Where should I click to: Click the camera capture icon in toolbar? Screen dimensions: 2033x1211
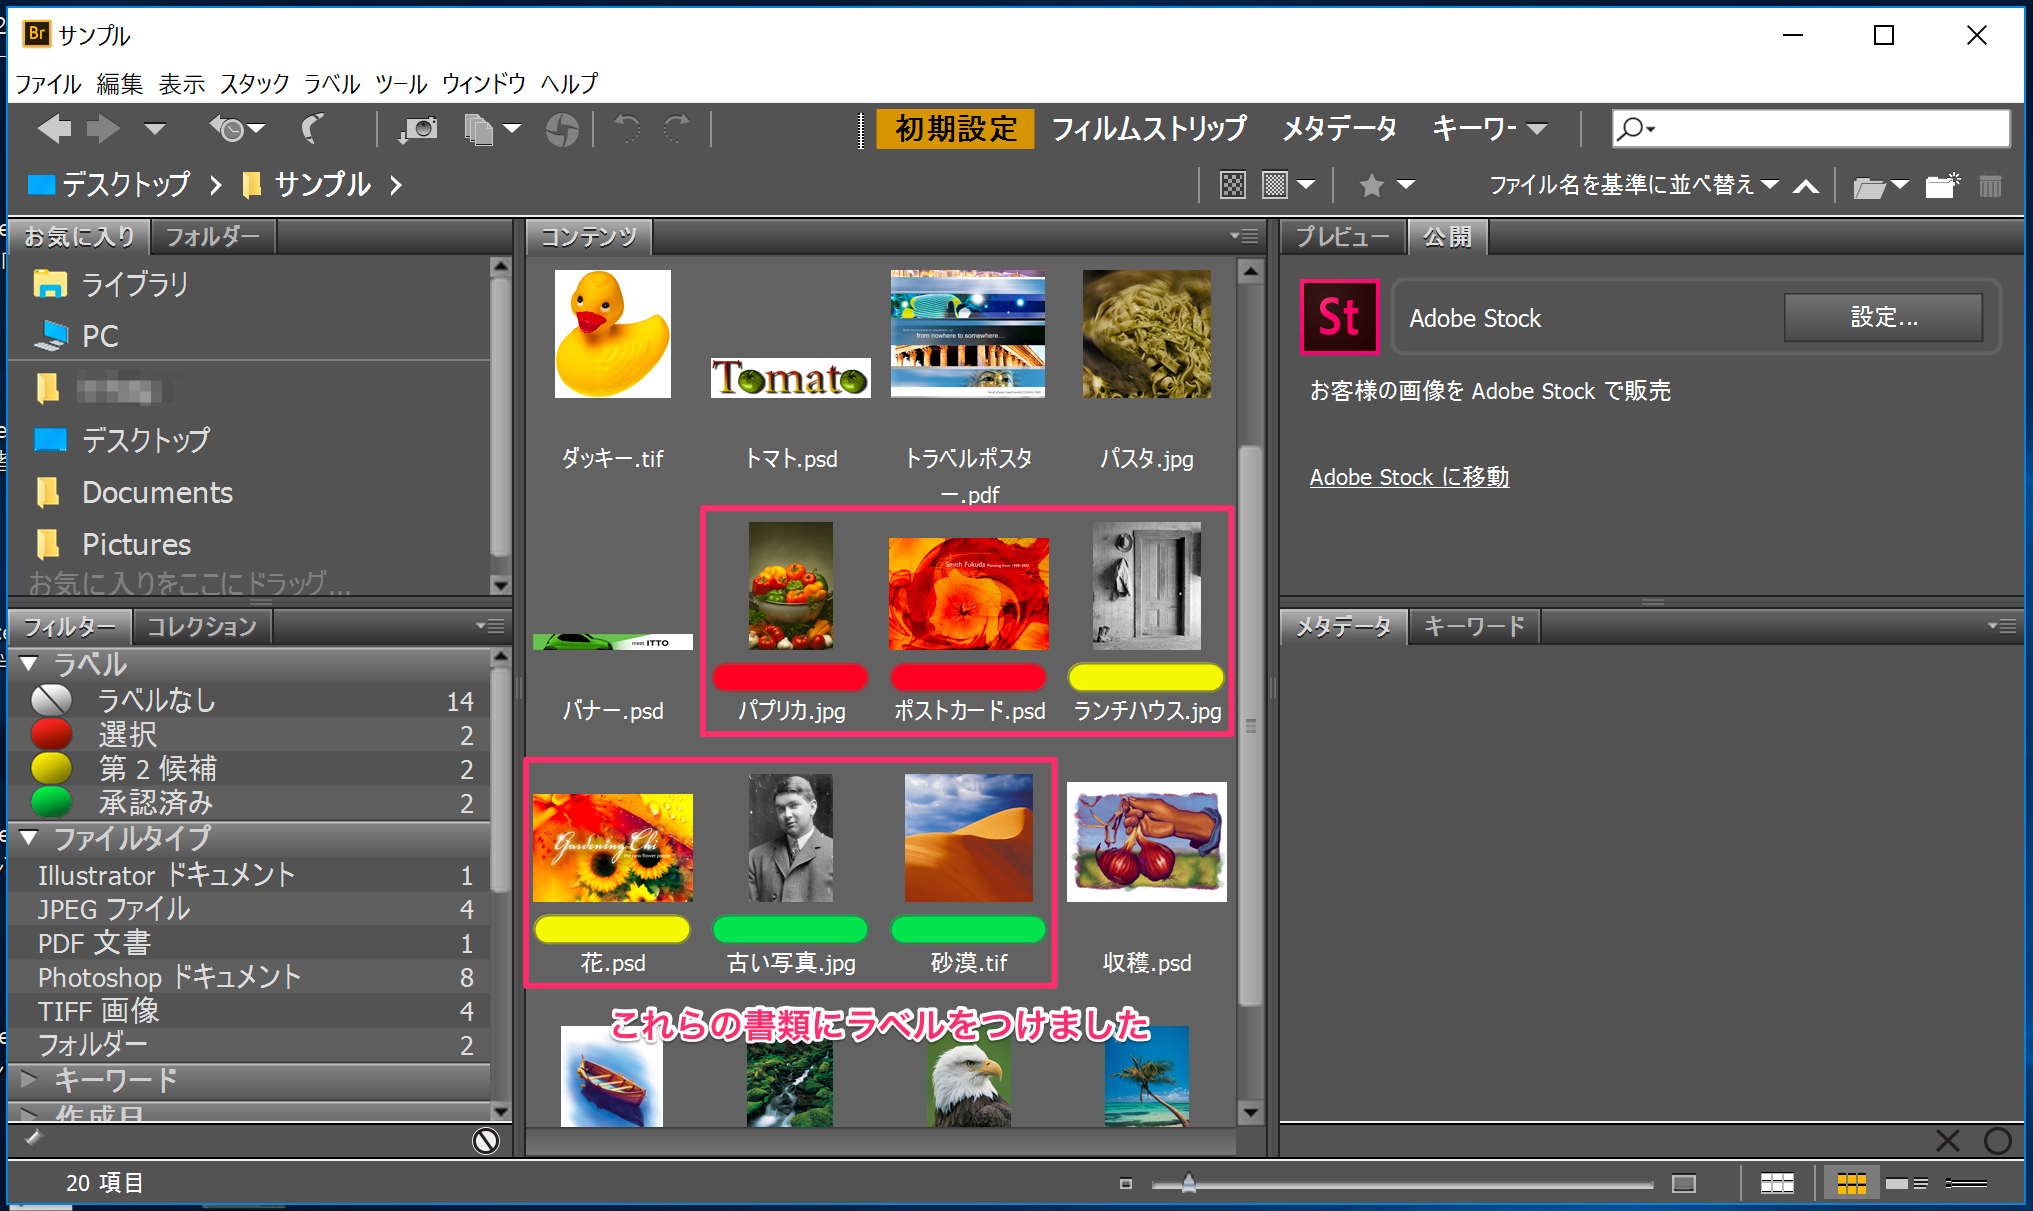tap(411, 128)
